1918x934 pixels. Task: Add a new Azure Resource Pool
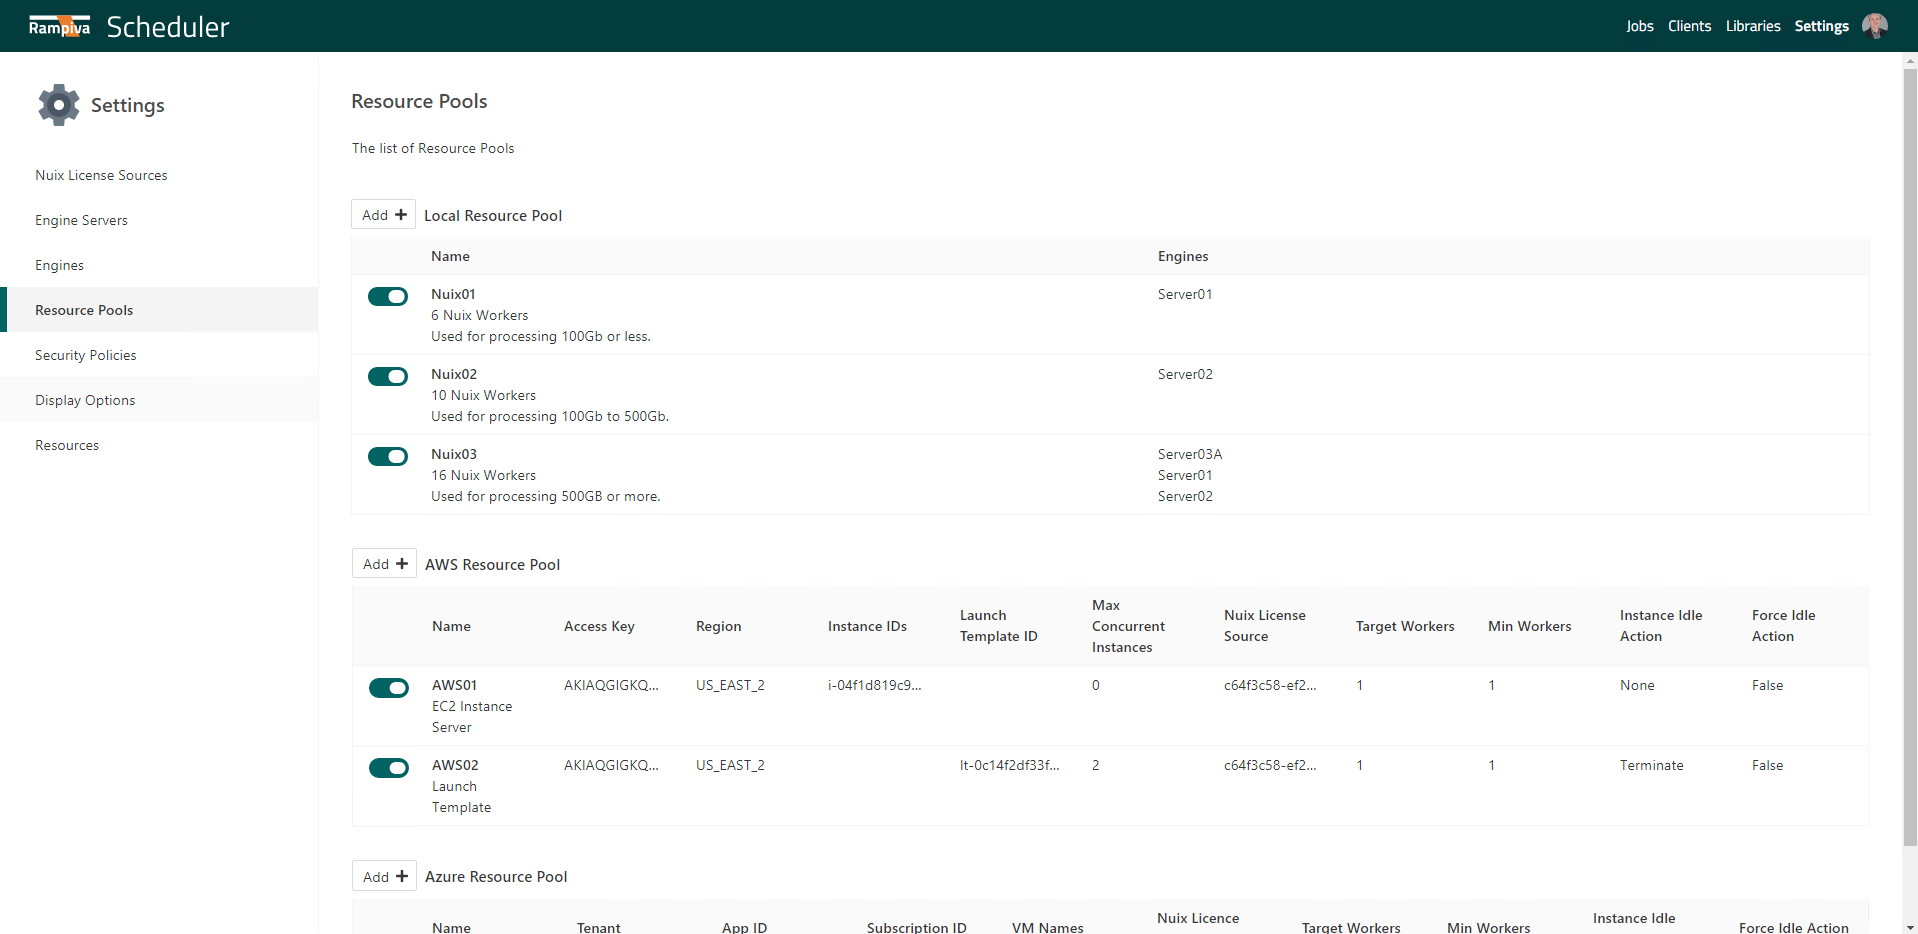tap(385, 877)
